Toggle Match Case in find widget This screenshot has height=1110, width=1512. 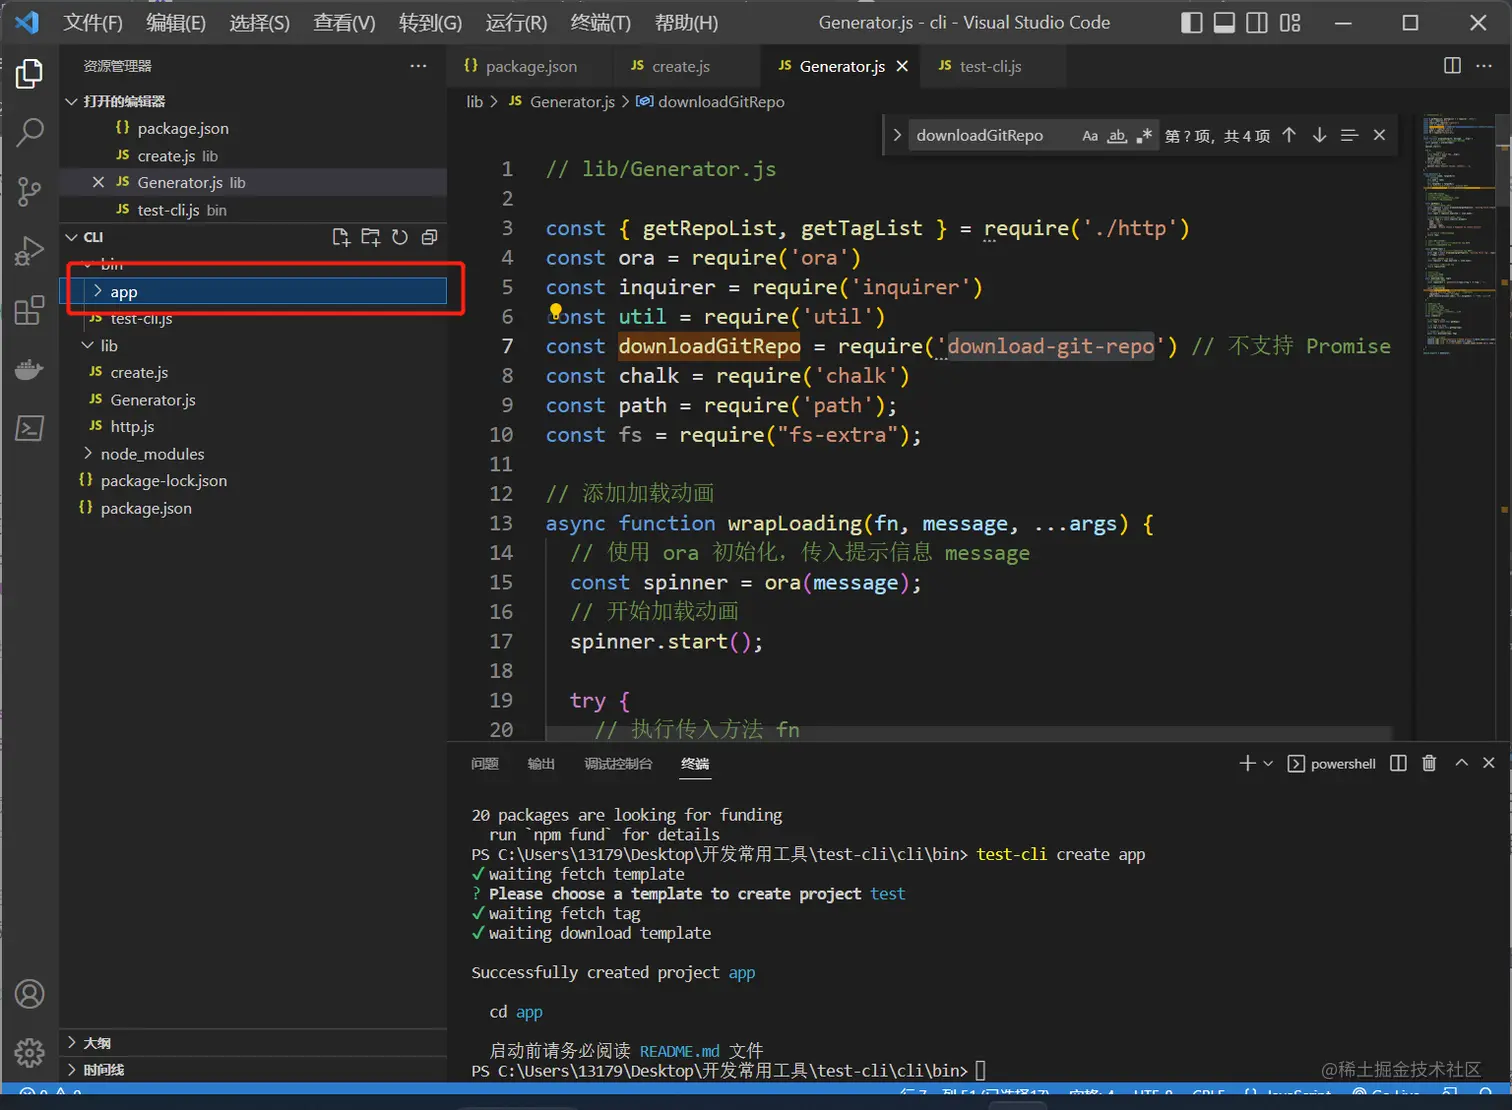point(1090,136)
